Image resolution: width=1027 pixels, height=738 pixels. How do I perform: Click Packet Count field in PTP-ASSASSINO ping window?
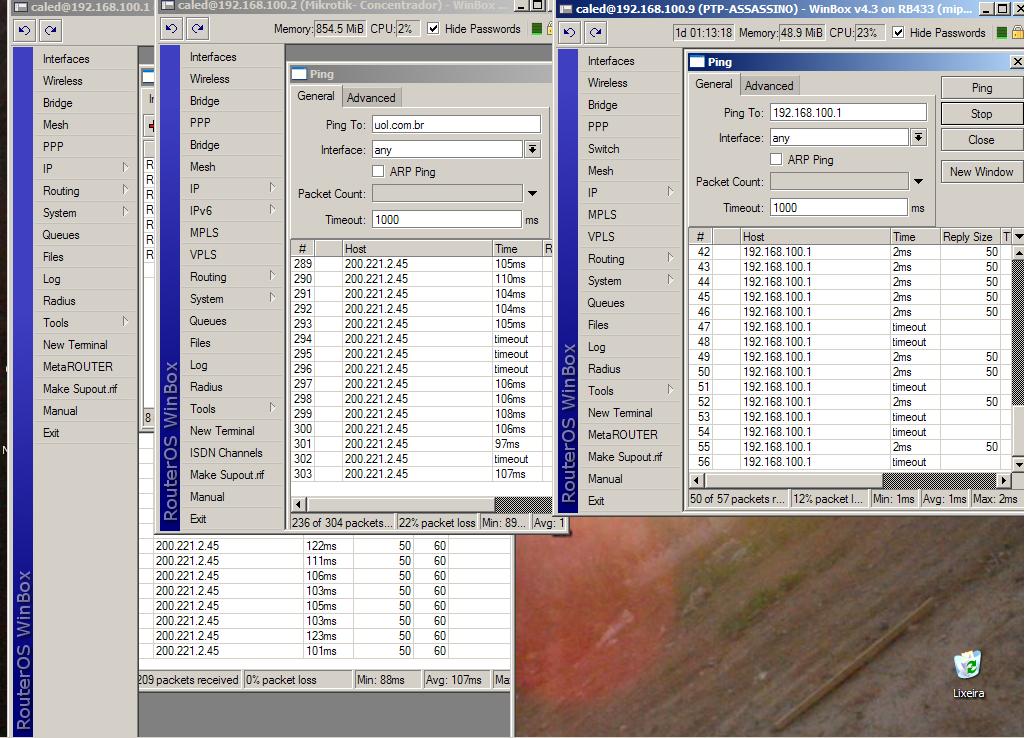click(839, 181)
